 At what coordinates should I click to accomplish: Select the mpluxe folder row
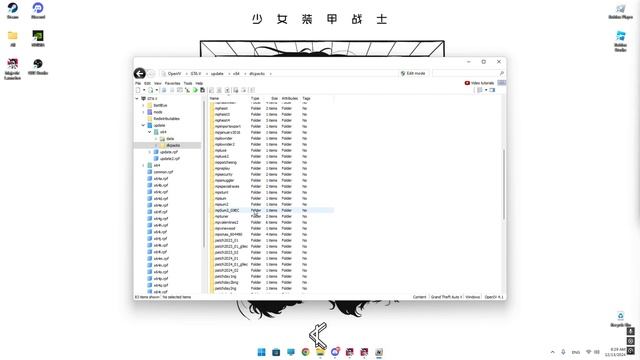click(272, 150)
